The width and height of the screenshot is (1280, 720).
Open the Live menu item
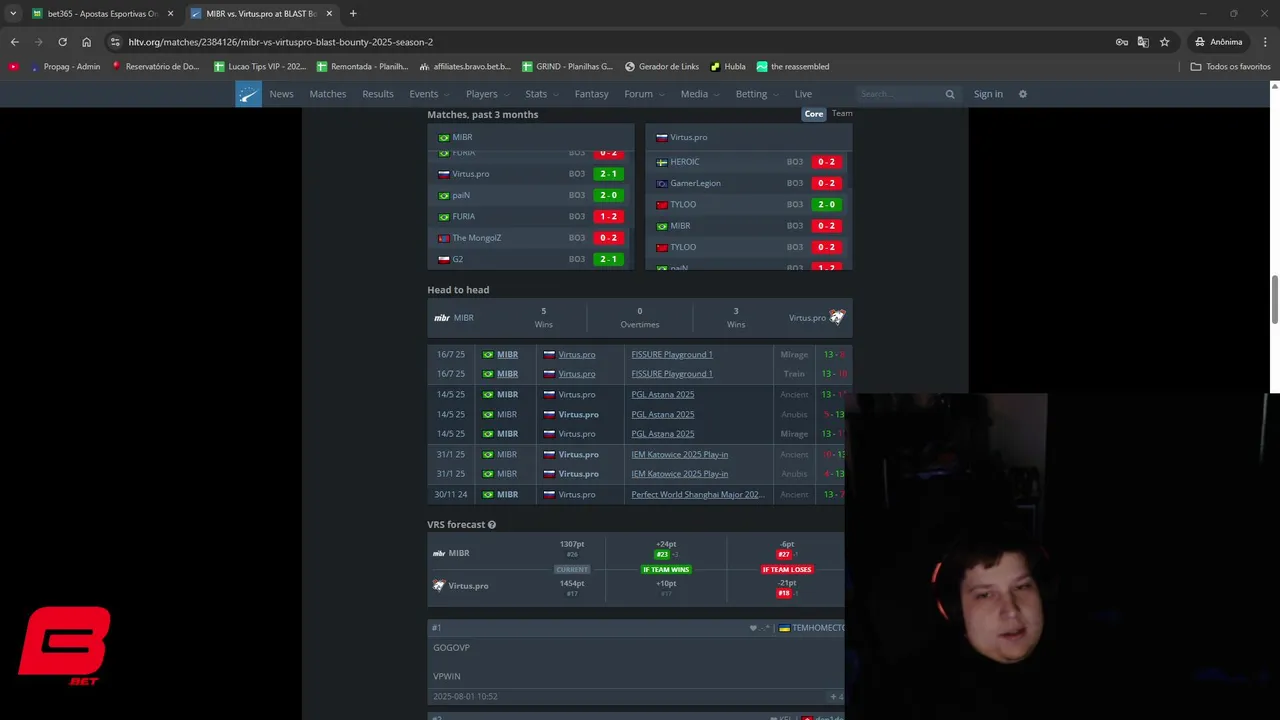click(803, 94)
